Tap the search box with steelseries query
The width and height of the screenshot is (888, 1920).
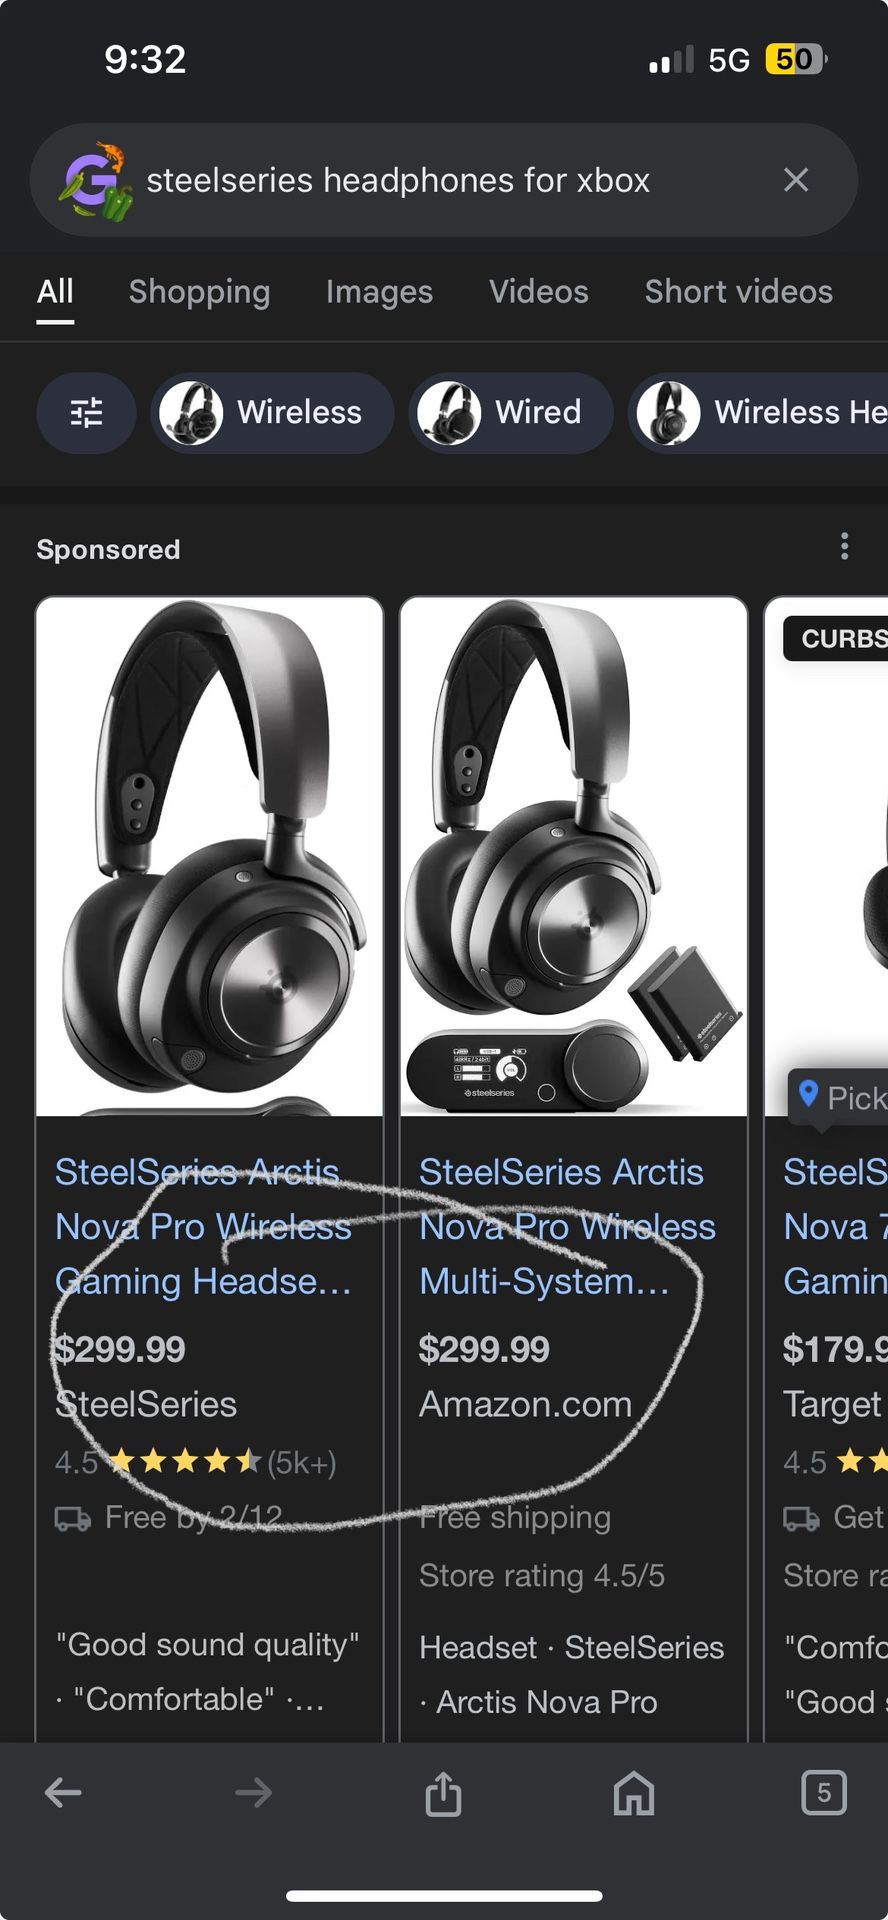[x=420, y=180]
